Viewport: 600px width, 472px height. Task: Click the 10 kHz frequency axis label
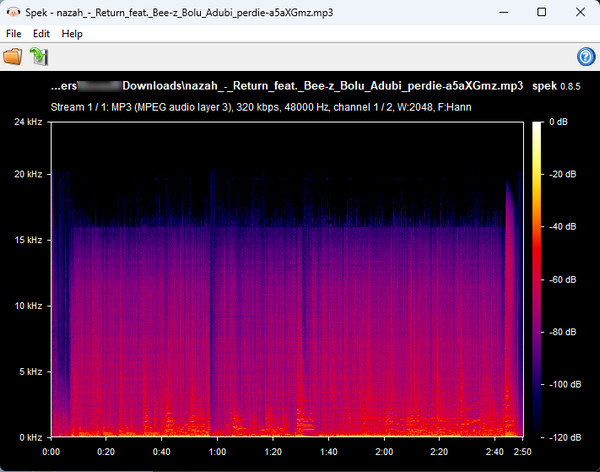coord(28,306)
